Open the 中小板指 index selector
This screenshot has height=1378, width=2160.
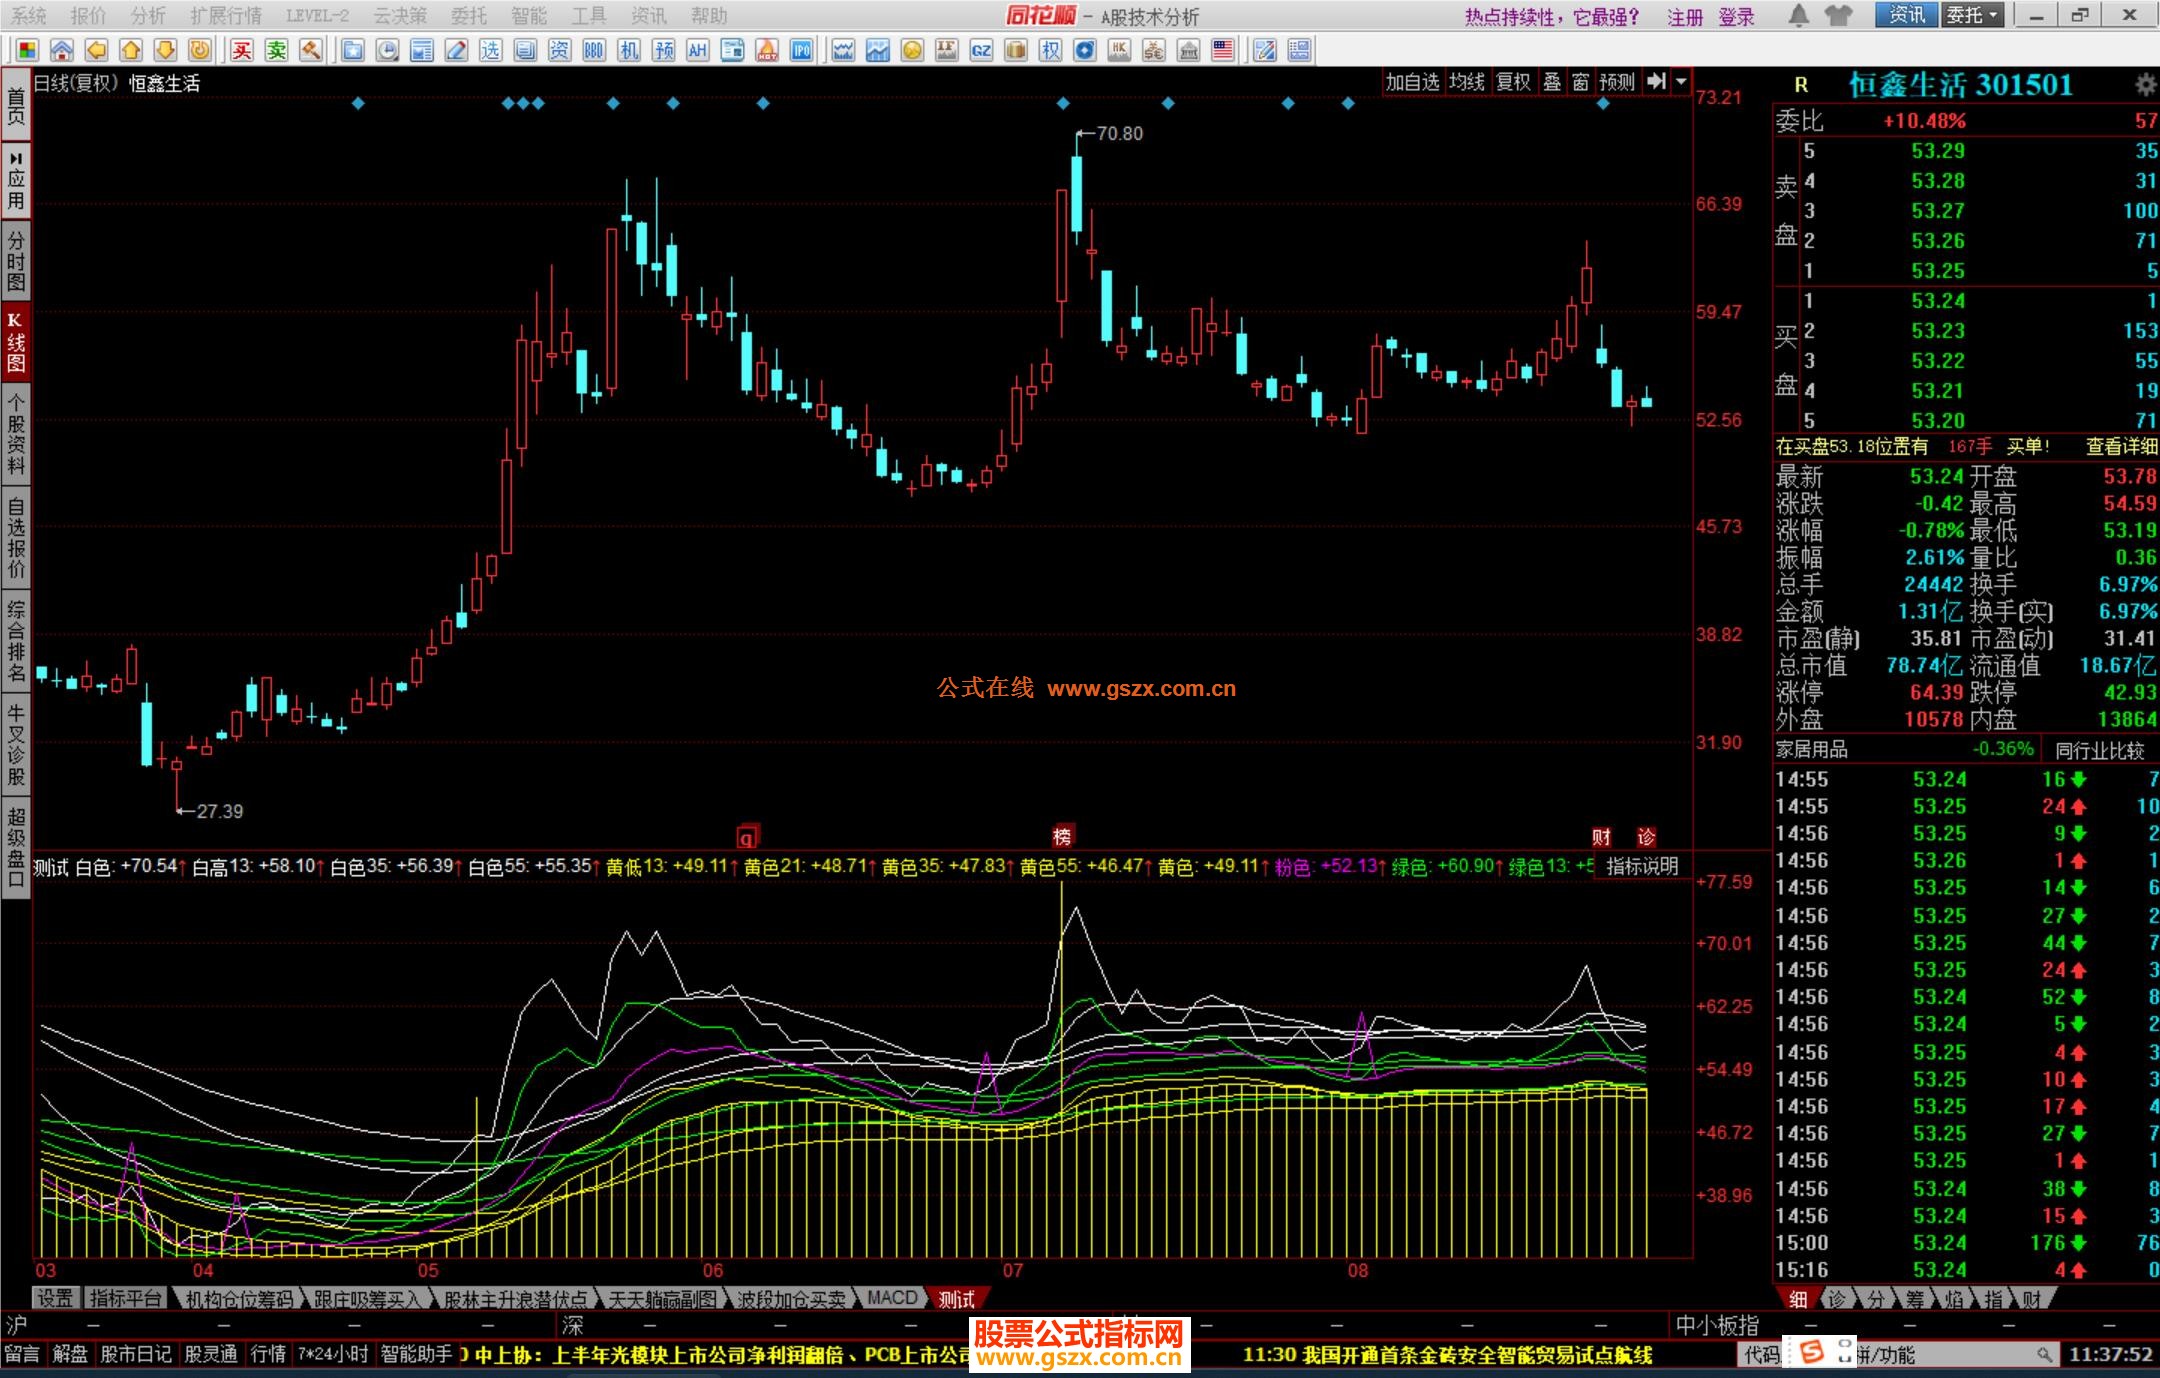click(1716, 1325)
